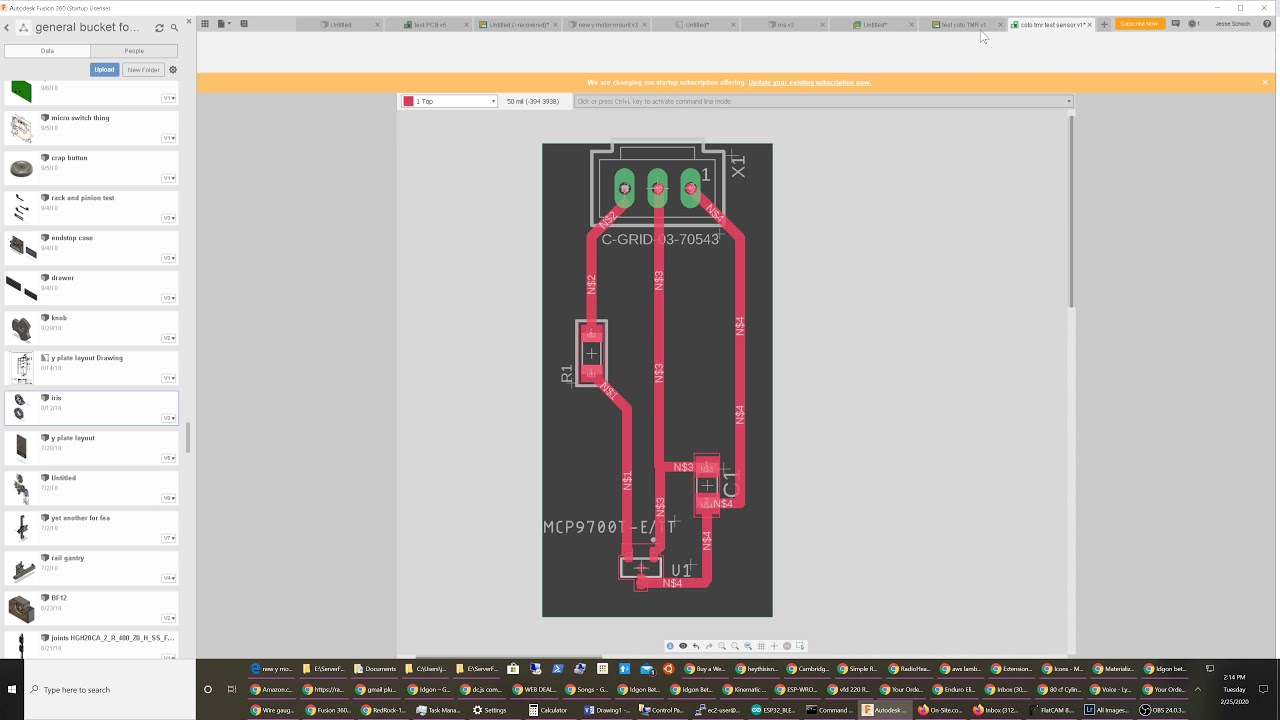Click connector pad 1 on X1
The image size is (1280, 720).
coord(690,187)
